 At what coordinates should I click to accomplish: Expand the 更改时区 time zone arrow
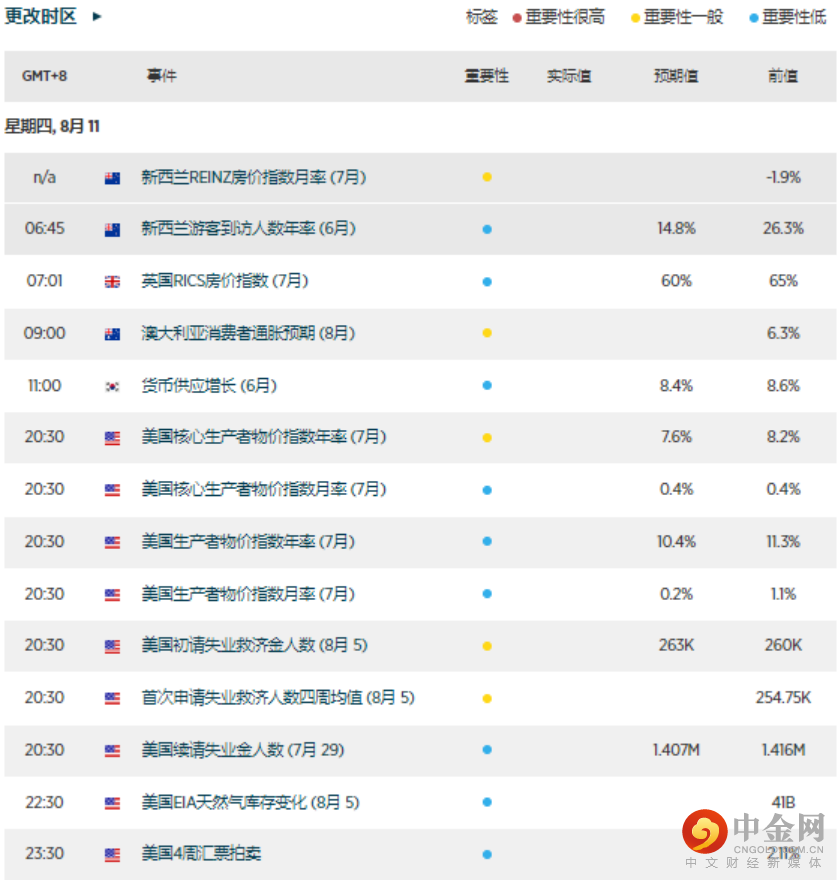[x=97, y=16]
